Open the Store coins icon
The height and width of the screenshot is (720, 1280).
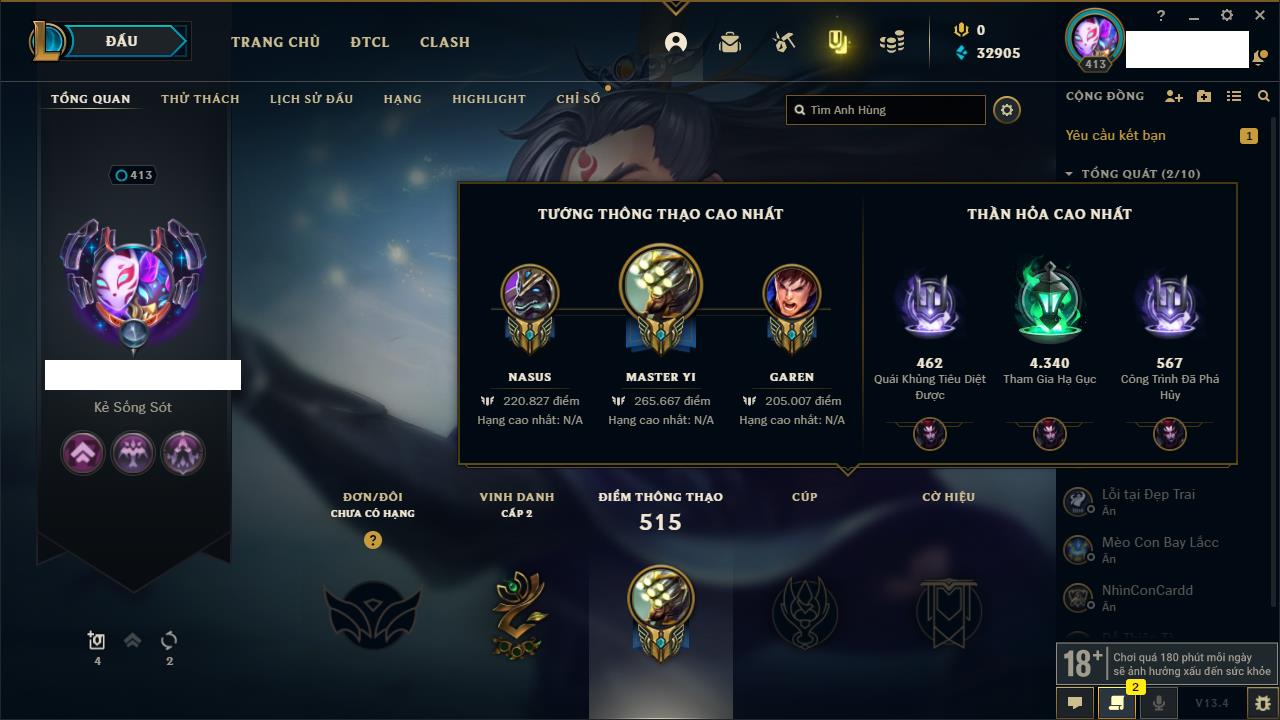pos(892,42)
